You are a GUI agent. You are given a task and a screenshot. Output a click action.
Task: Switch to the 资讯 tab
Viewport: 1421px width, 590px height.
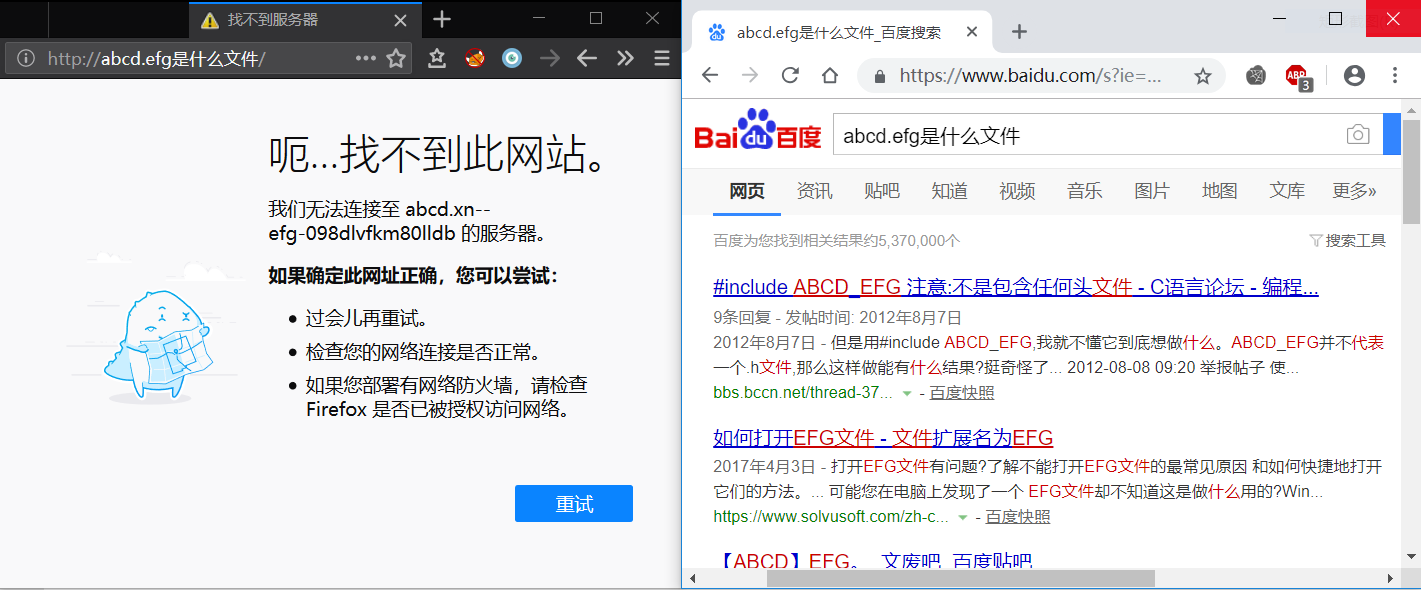[814, 191]
